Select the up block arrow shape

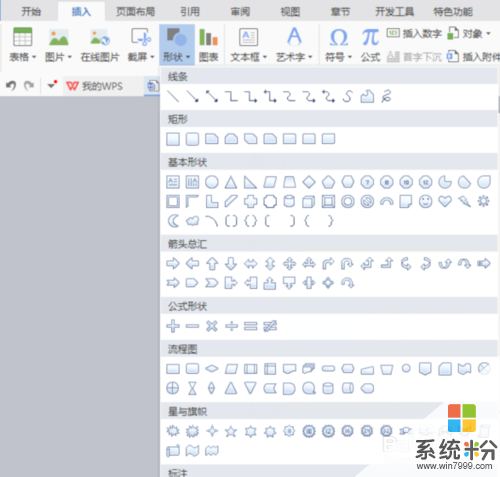(212, 264)
